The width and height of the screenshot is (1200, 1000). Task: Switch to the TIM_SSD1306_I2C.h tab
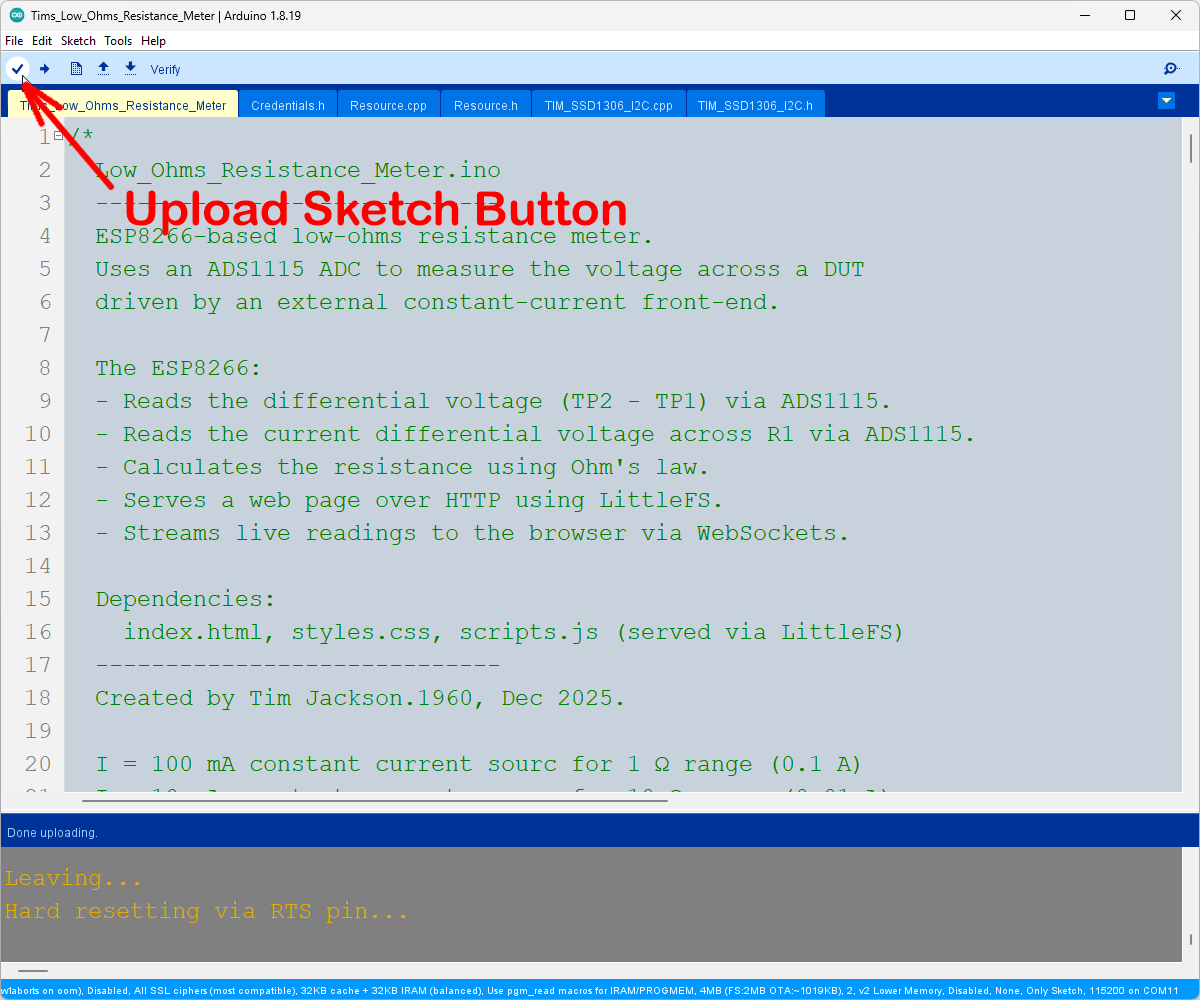[755, 105]
